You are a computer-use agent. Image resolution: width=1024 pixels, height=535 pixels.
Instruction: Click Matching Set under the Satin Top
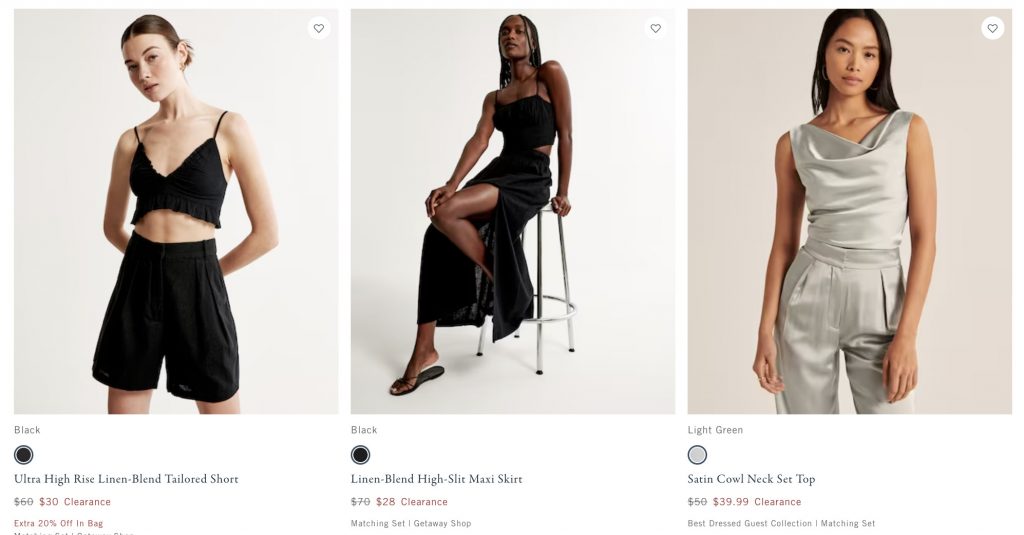[848, 523]
